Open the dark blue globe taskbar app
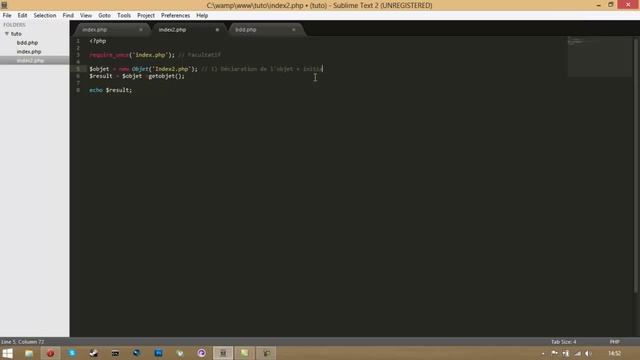Image resolution: width=640 pixels, height=360 pixels. pyautogui.click(x=136, y=353)
